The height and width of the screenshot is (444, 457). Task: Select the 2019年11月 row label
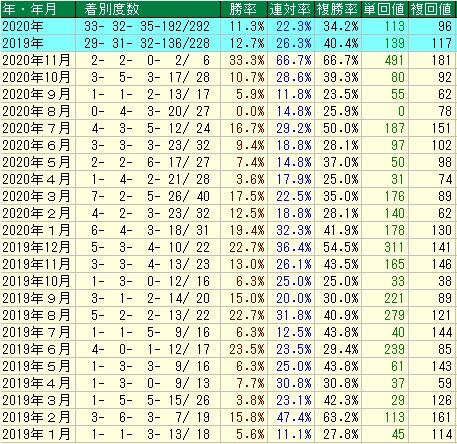(x=36, y=264)
